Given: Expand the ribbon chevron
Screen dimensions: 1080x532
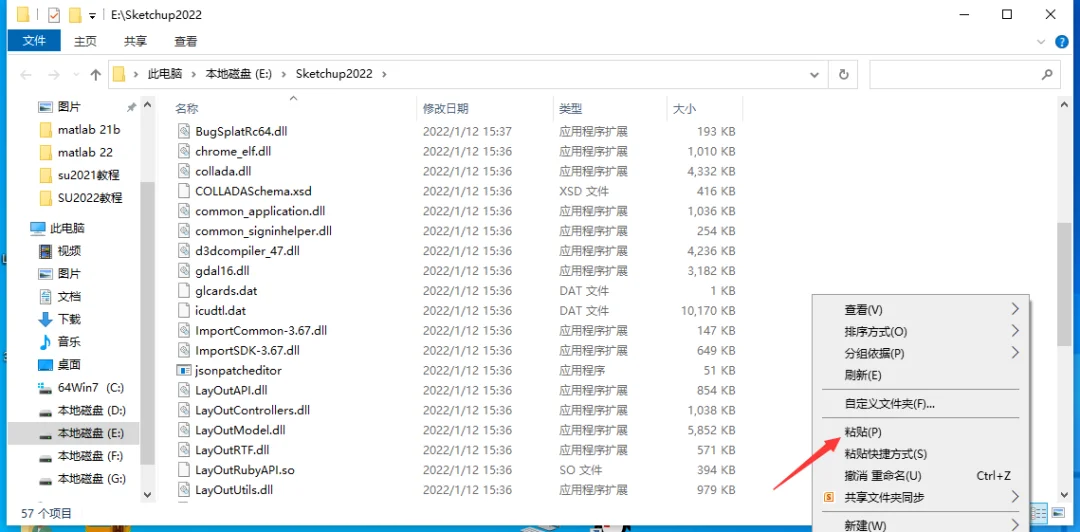Looking at the screenshot, I should (1041, 42).
